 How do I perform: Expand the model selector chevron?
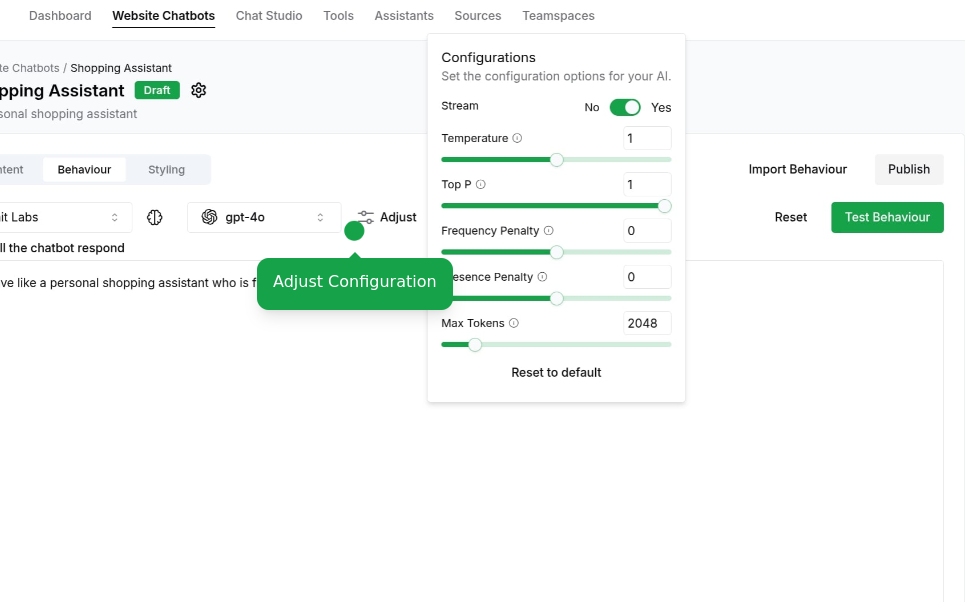320,217
